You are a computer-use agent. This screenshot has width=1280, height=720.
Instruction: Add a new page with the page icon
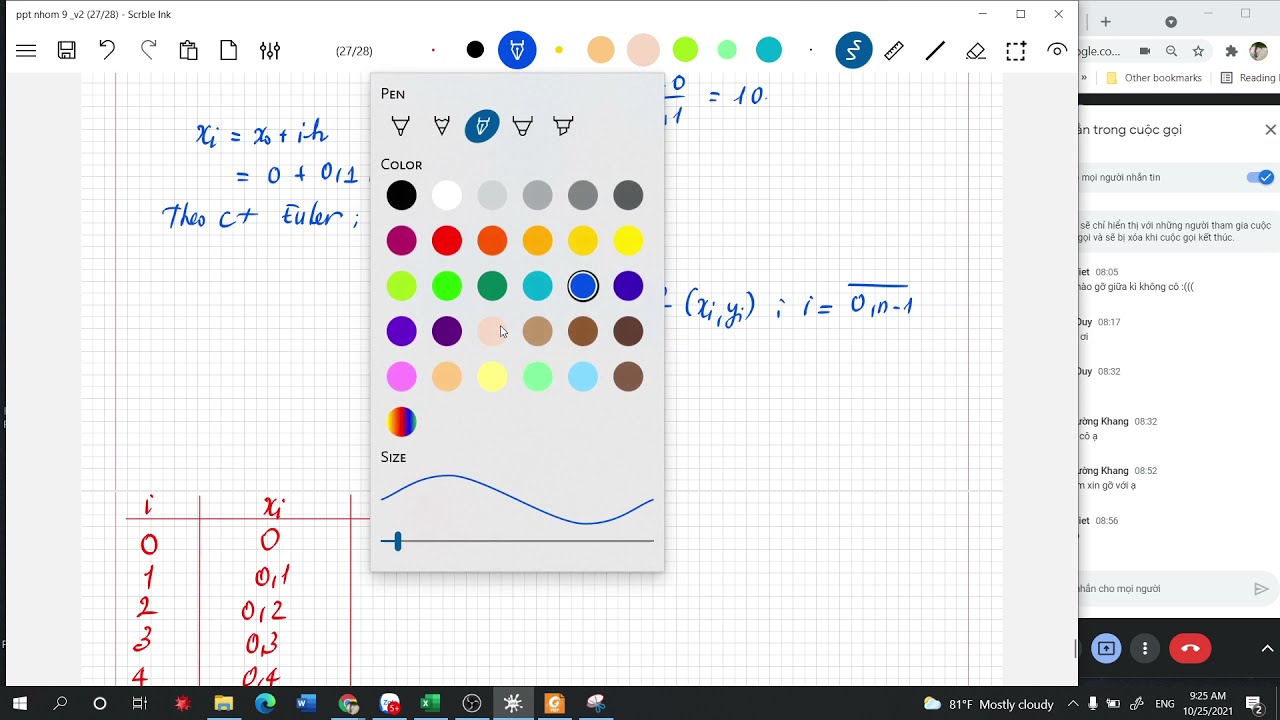click(229, 50)
